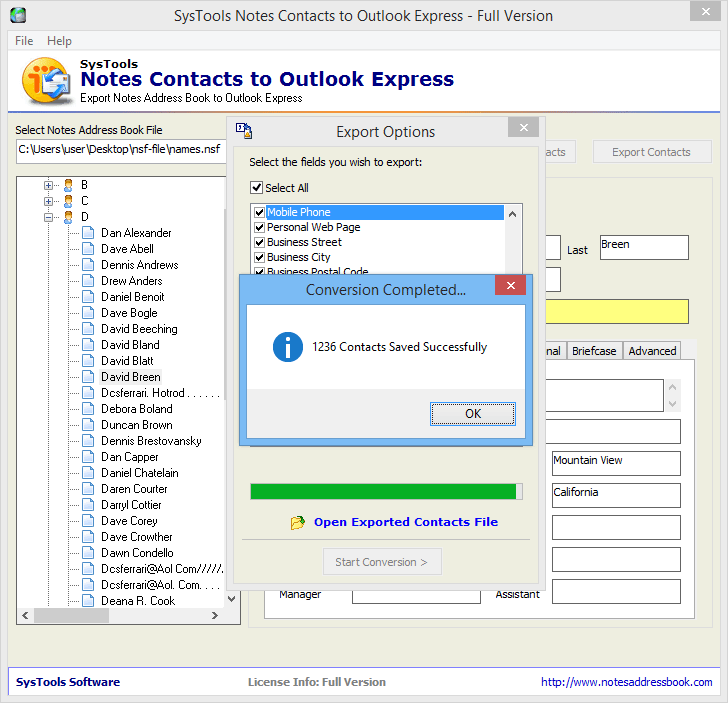
Task: Close the Export Options window
Action: point(523,127)
